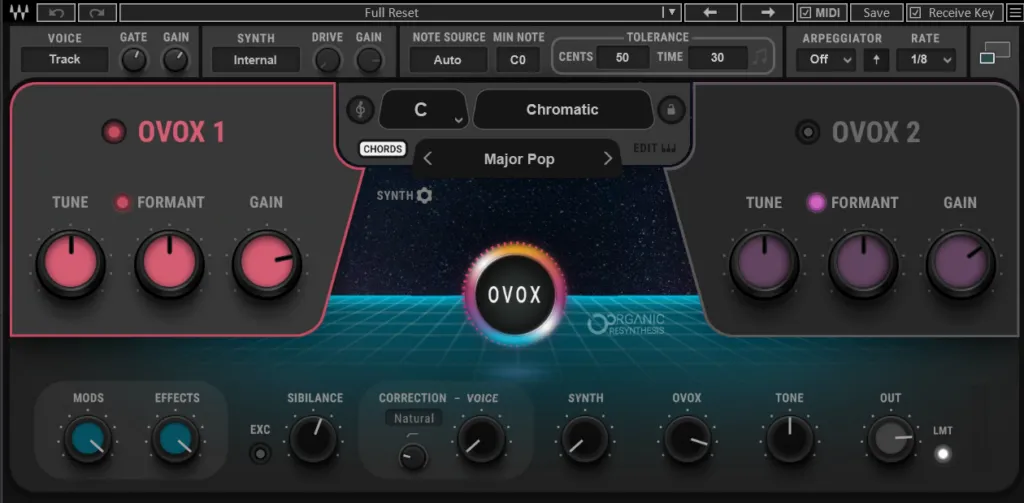This screenshot has height=503, width=1024.
Task: Go to next chord preset arrow
Action: [608, 159]
